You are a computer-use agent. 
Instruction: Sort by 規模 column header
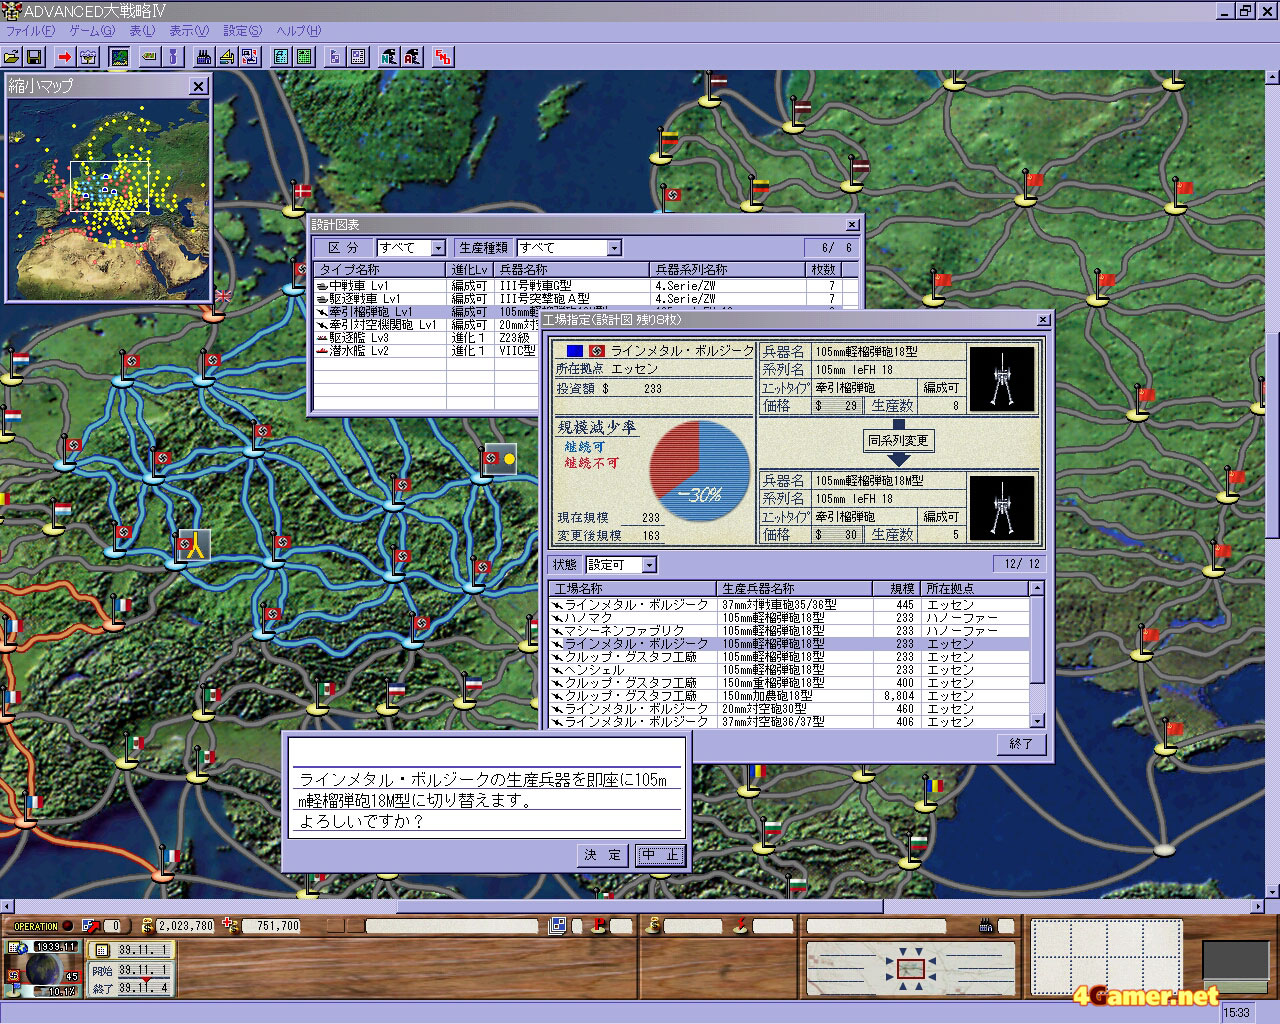click(x=896, y=589)
